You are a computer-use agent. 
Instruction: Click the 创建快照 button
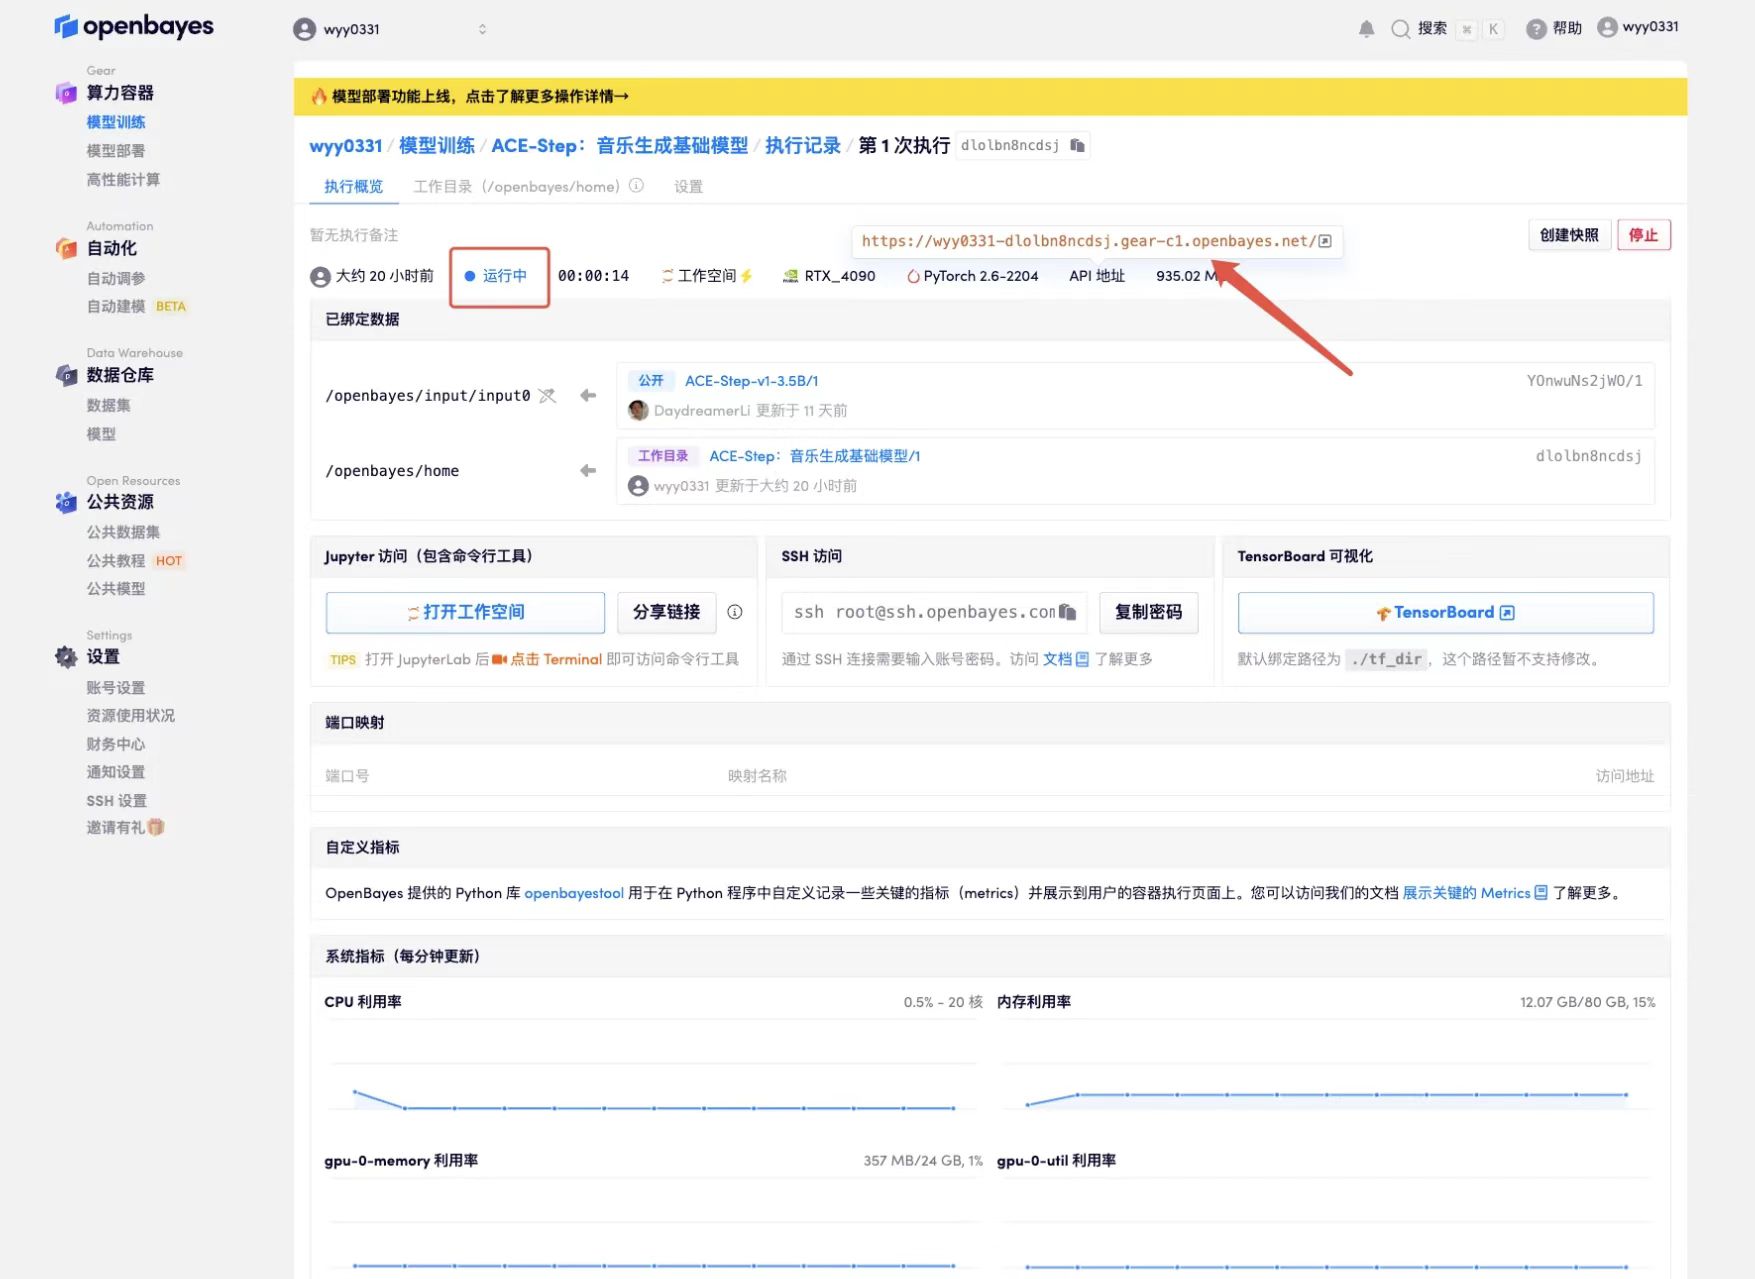point(1568,235)
